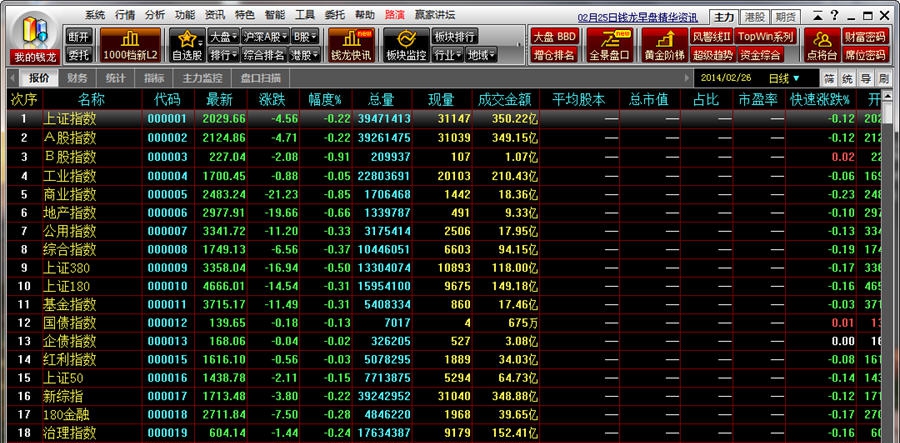Select the 治理指数 row name
This screenshot has height=443, width=900.
click(x=69, y=433)
